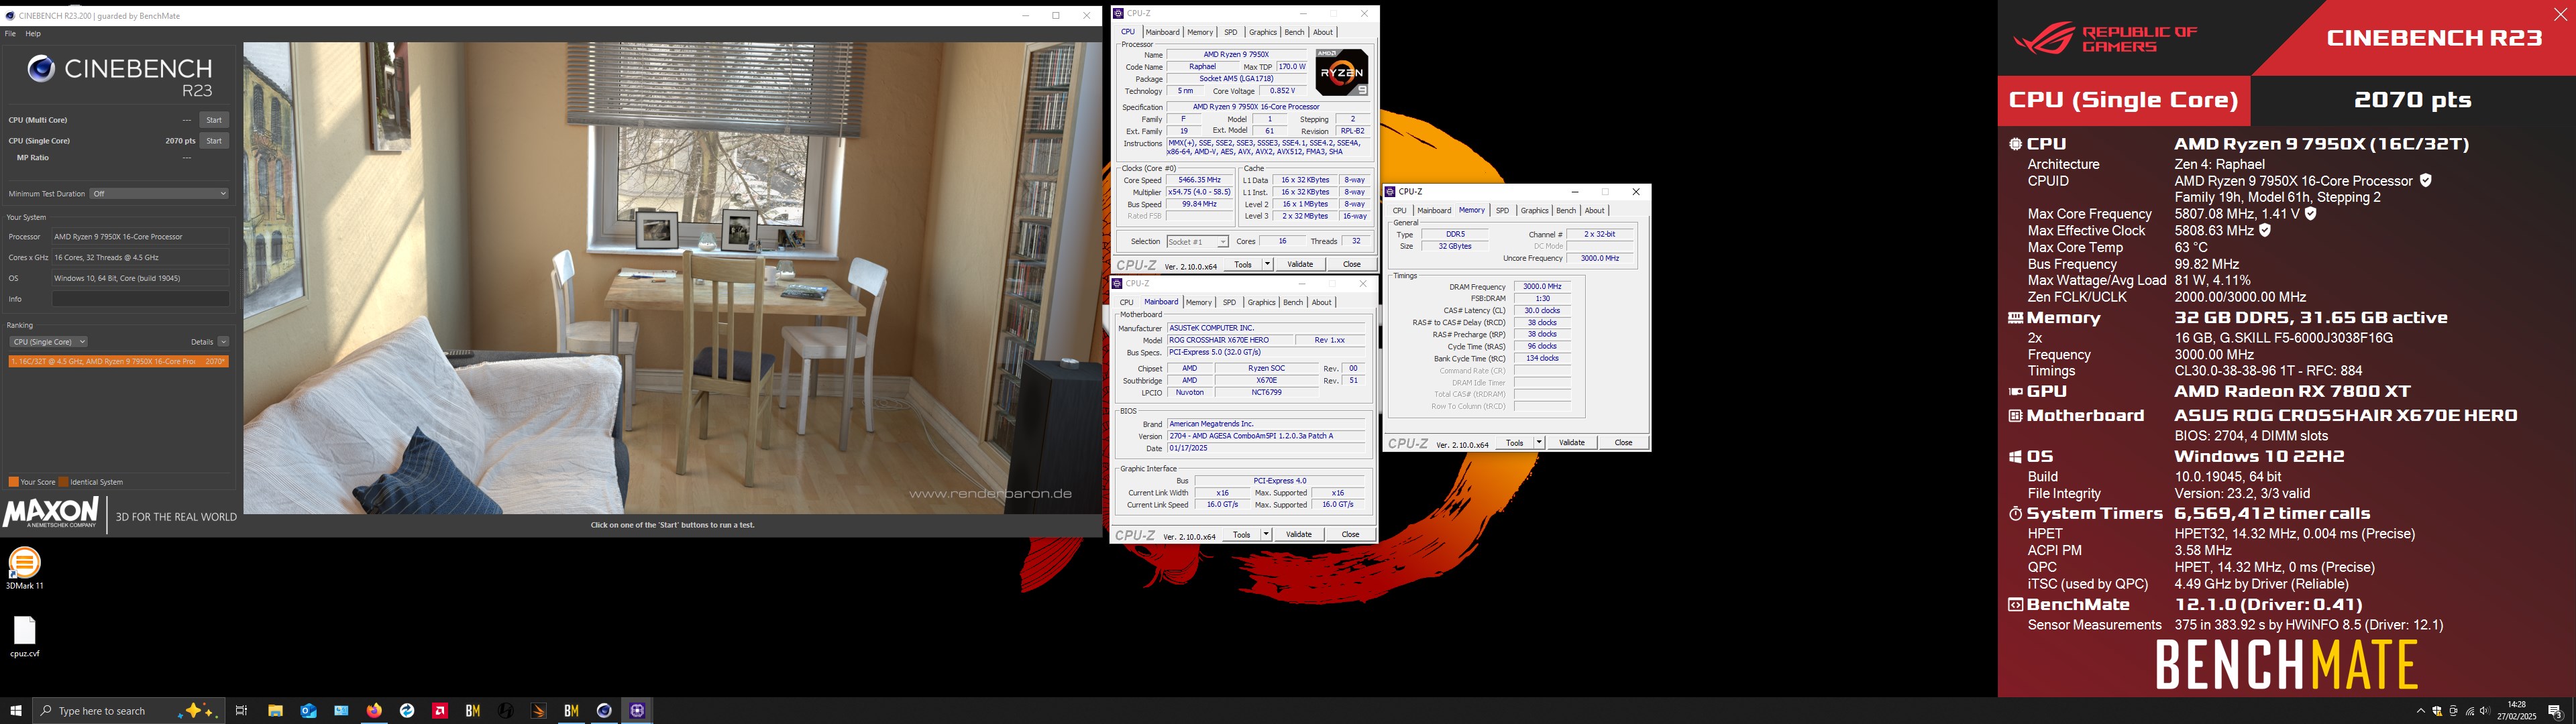Open About tab in Mainboard CPU-Z window

[1321, 302]
